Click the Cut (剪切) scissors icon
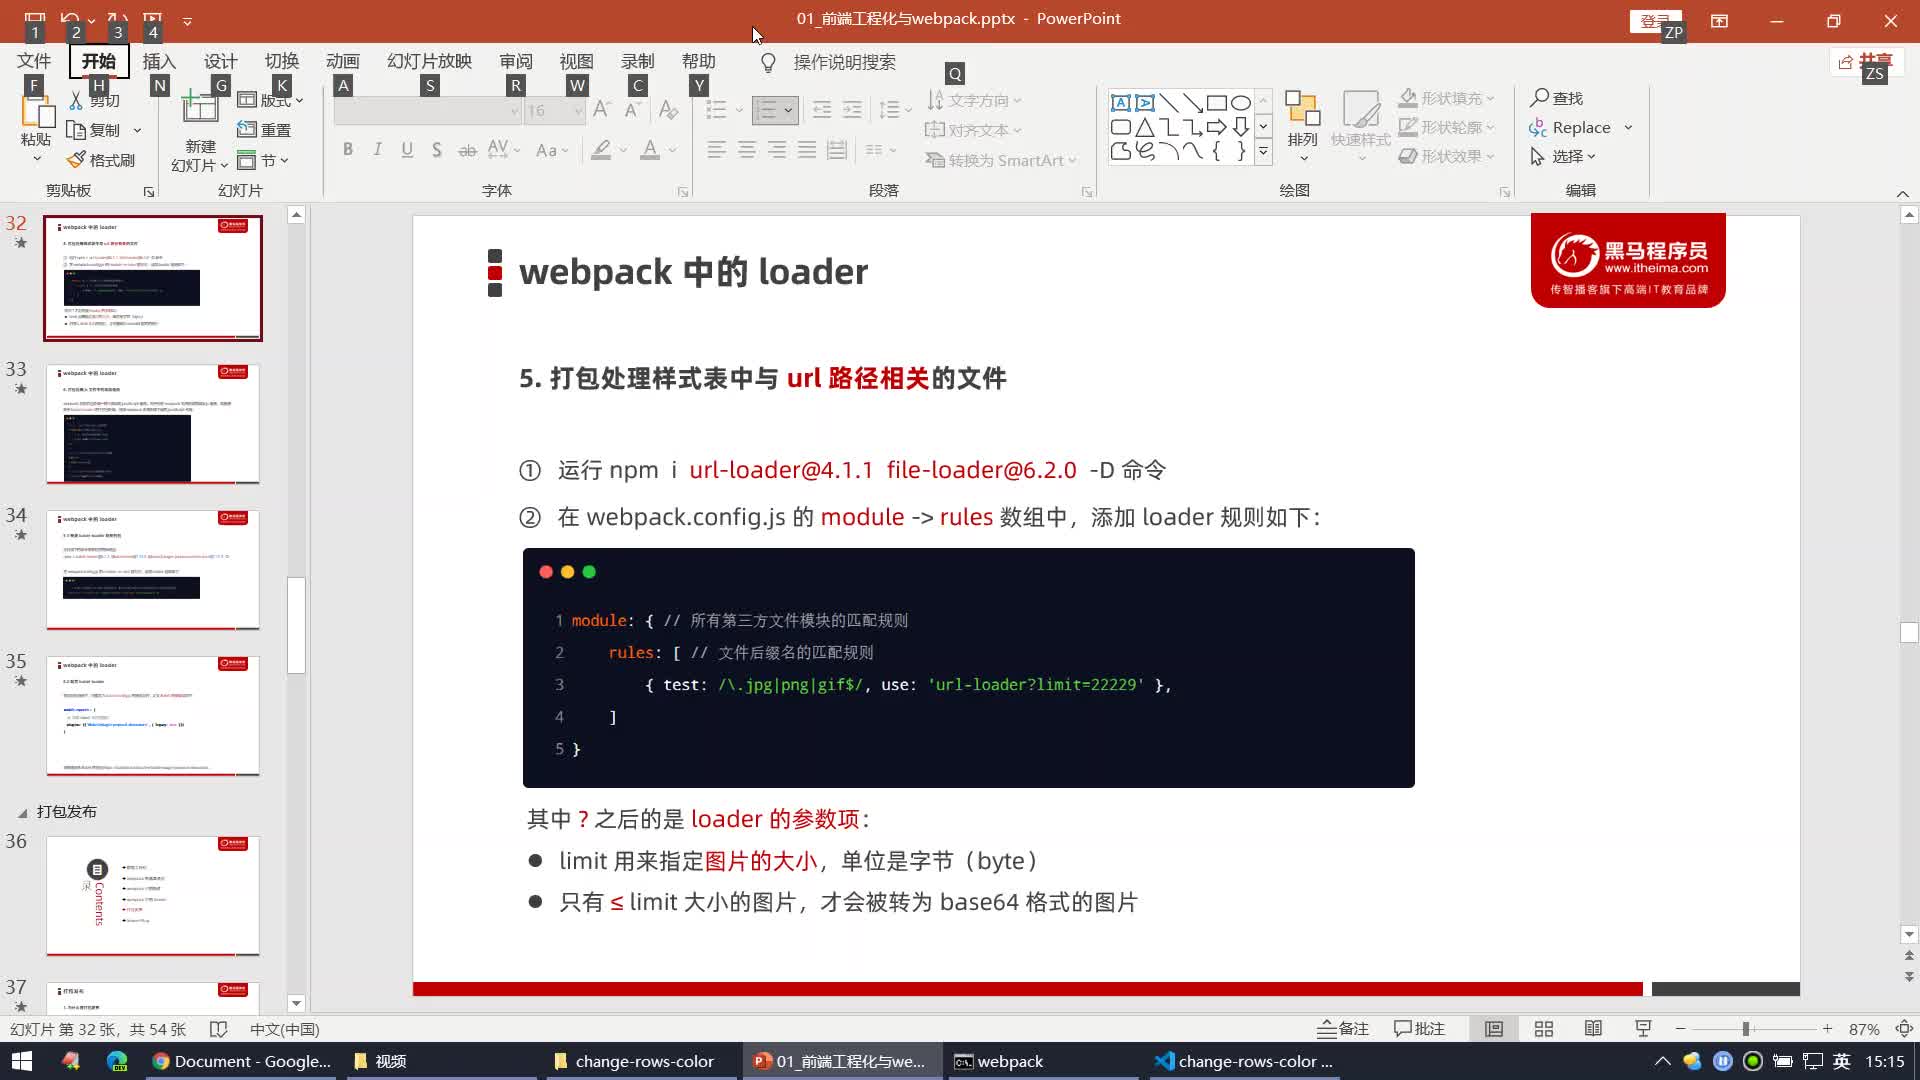This screenshot has width=1920, height=1080. pos(76,101)
